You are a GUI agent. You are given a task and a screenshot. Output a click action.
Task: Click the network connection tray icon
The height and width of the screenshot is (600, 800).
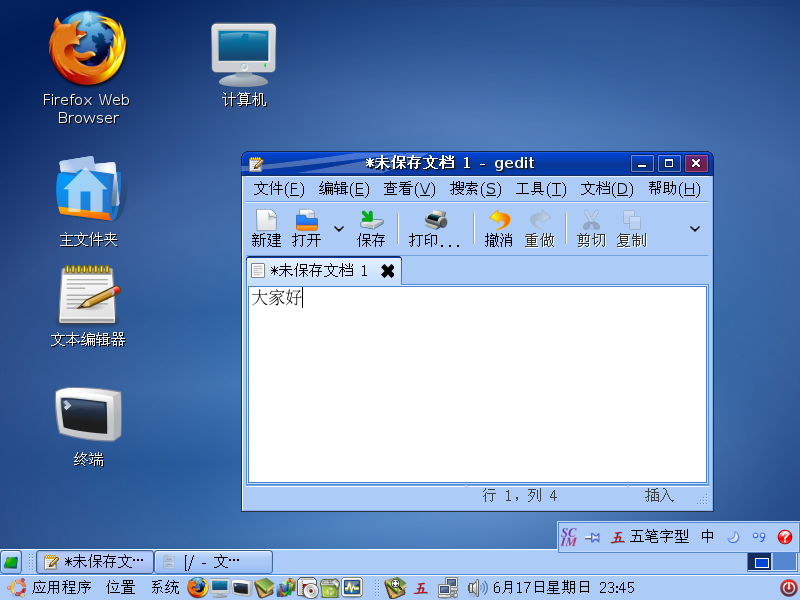tap(448, 588)
